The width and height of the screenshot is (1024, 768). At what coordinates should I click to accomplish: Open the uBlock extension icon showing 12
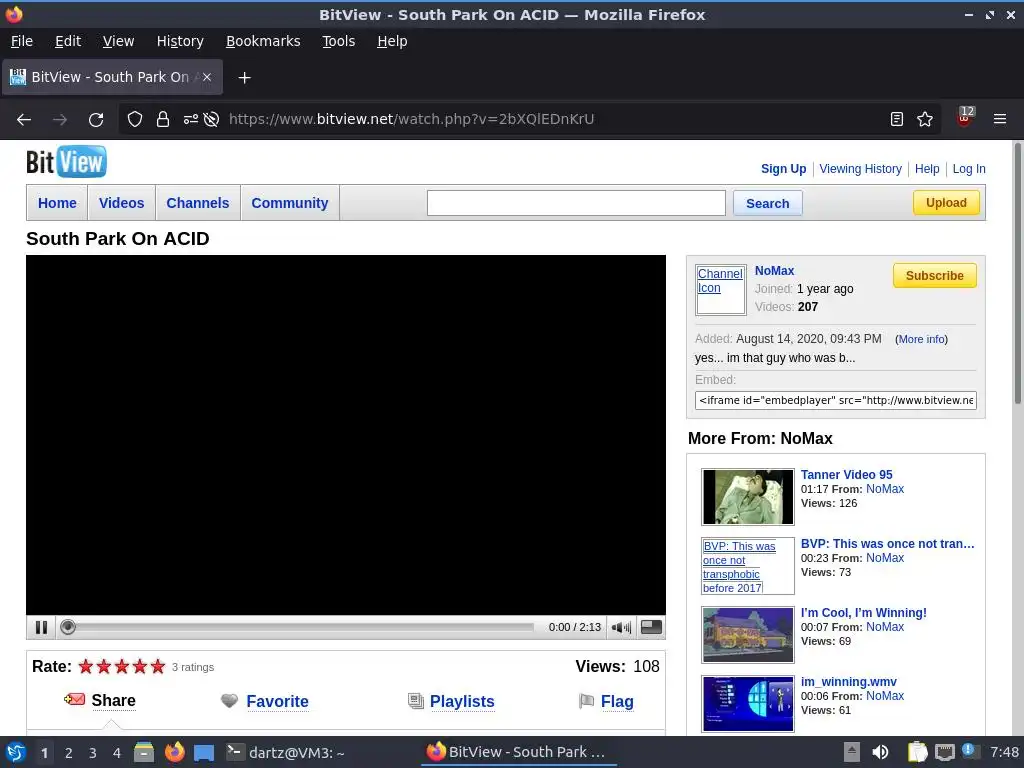[965, 117]
